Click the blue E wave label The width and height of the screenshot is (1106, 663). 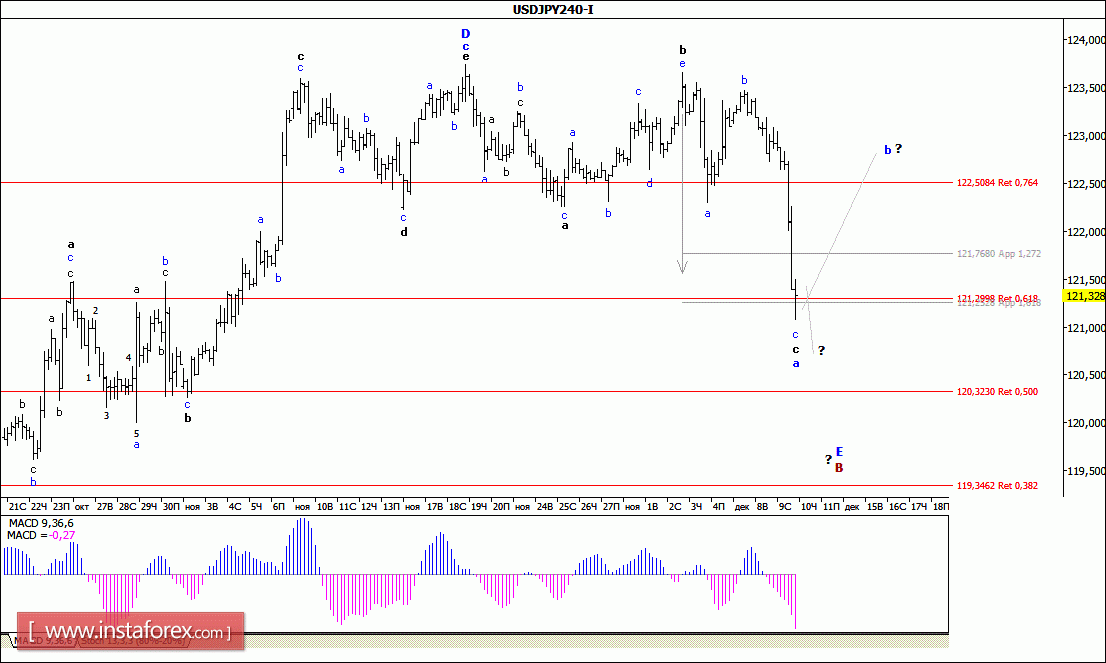[x=839, y=451]
